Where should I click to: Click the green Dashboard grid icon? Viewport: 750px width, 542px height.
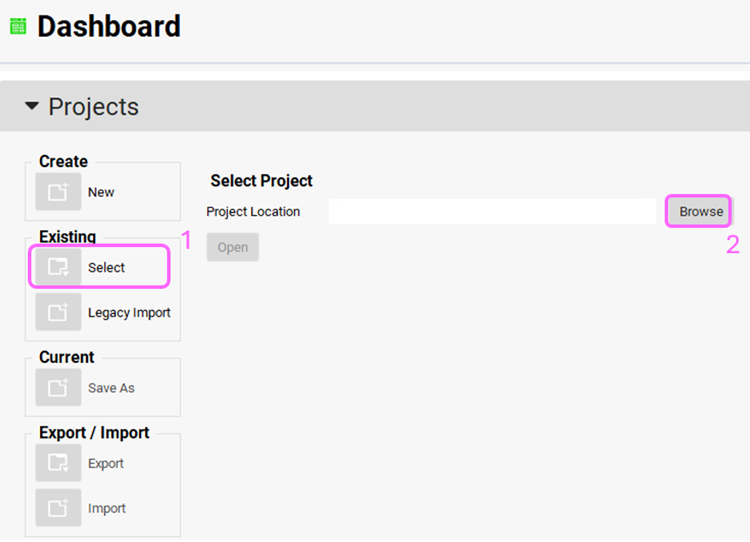[x=17, y=26]
